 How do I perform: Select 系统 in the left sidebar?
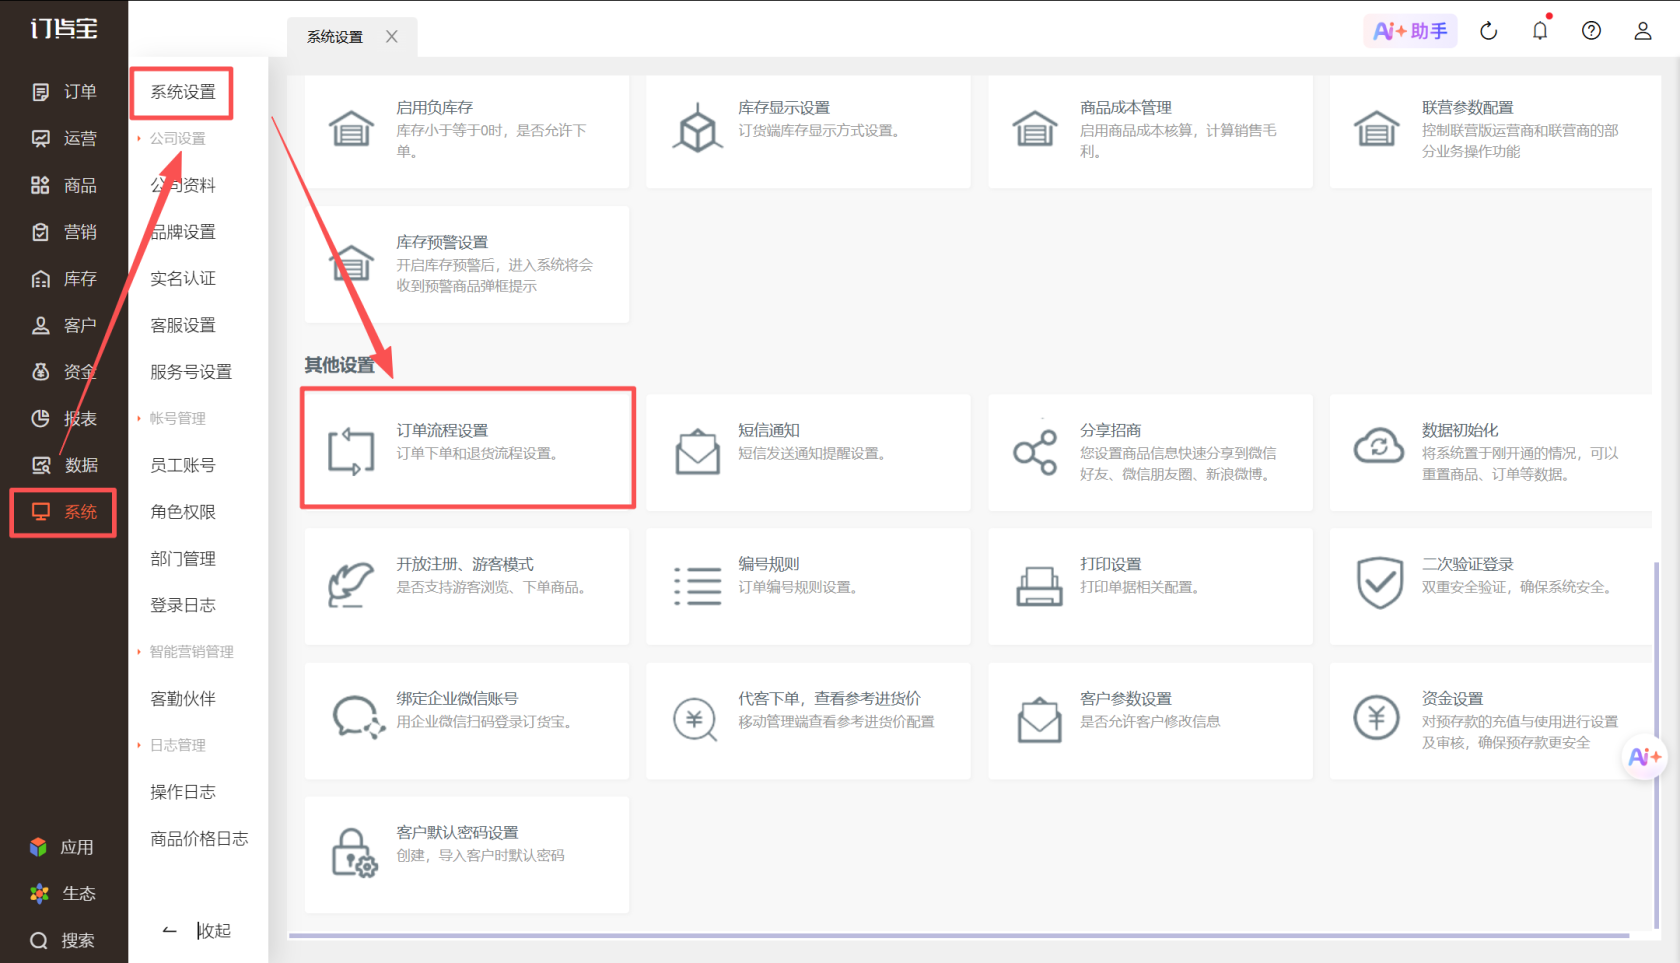click(x=64, y=512)
